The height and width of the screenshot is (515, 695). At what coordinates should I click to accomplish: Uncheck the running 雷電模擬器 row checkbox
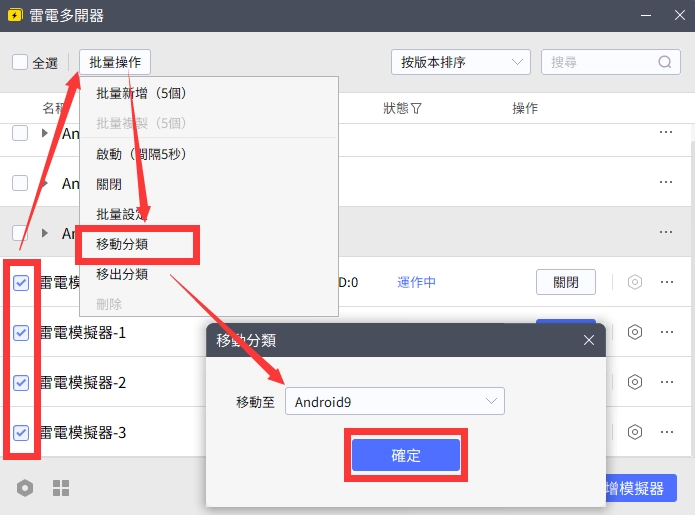21,282
